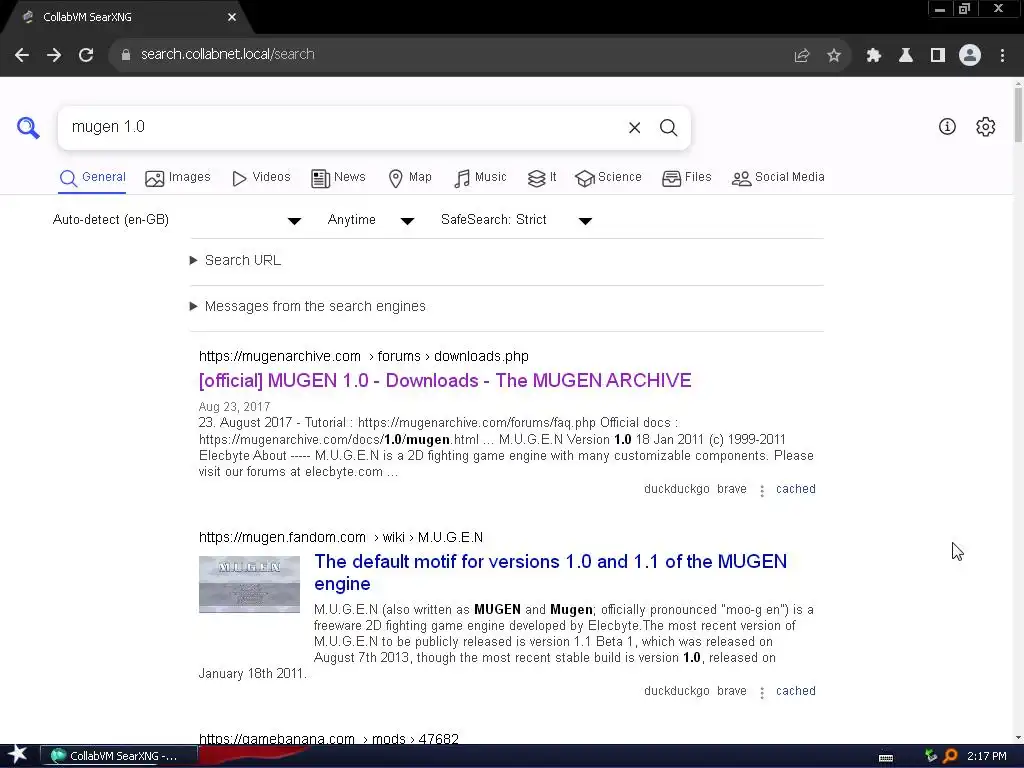Submit search with magnifier button
Screen dimensions: 1024x768
tap(668, 127)
